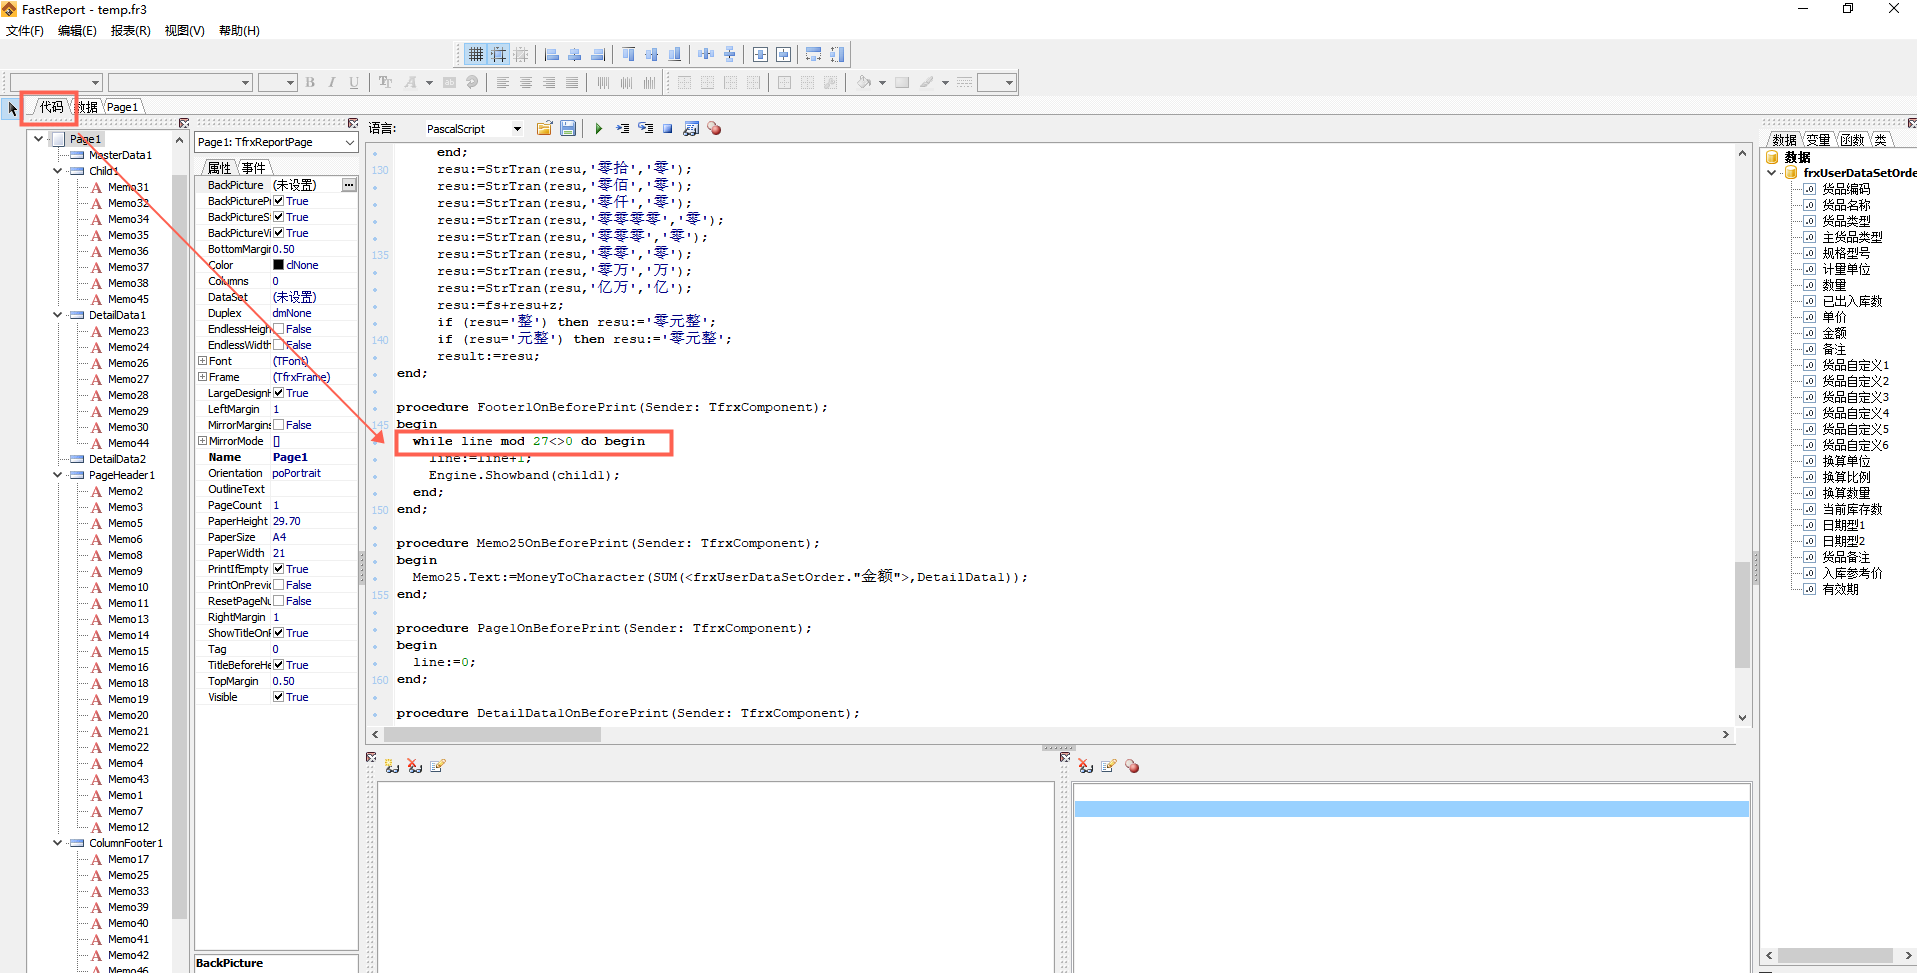The image size is (1917, 973).
Task: Toggle breakpoint with the red circle icon
Action: click(714, 128)
